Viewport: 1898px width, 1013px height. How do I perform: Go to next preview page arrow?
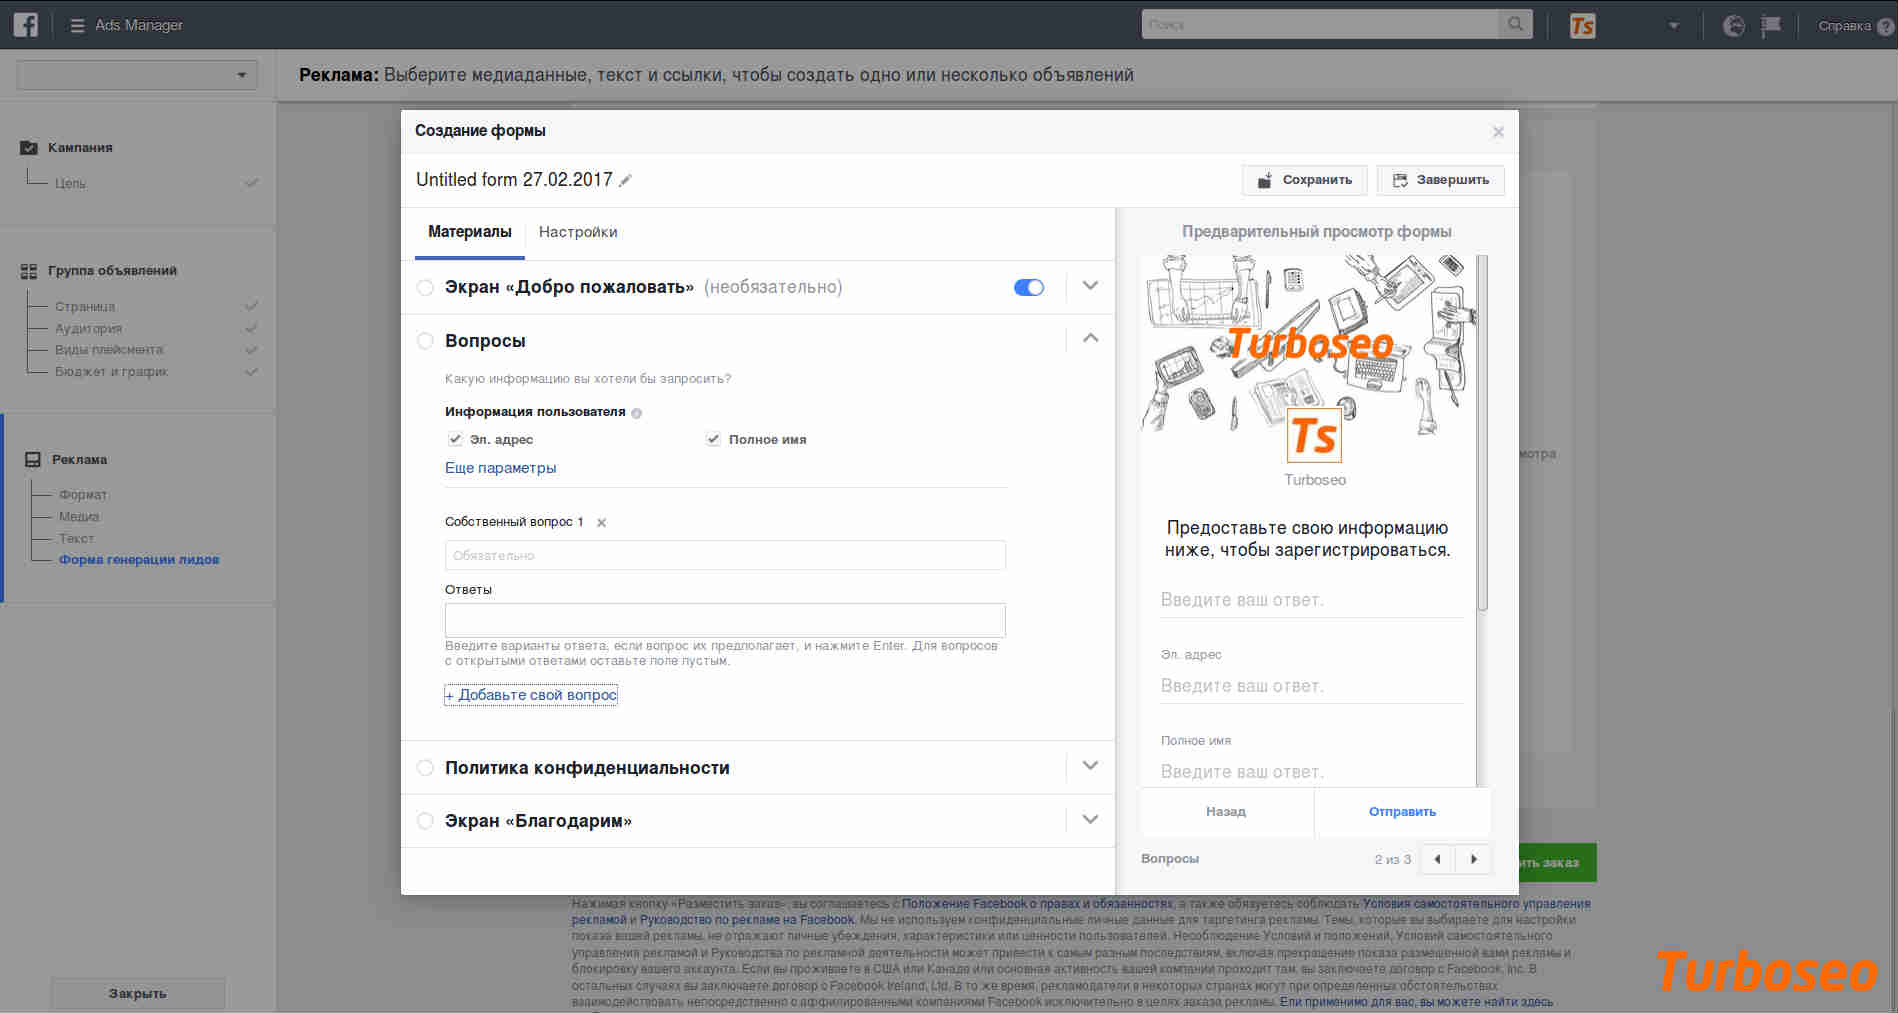click(x=1473, y=859)
